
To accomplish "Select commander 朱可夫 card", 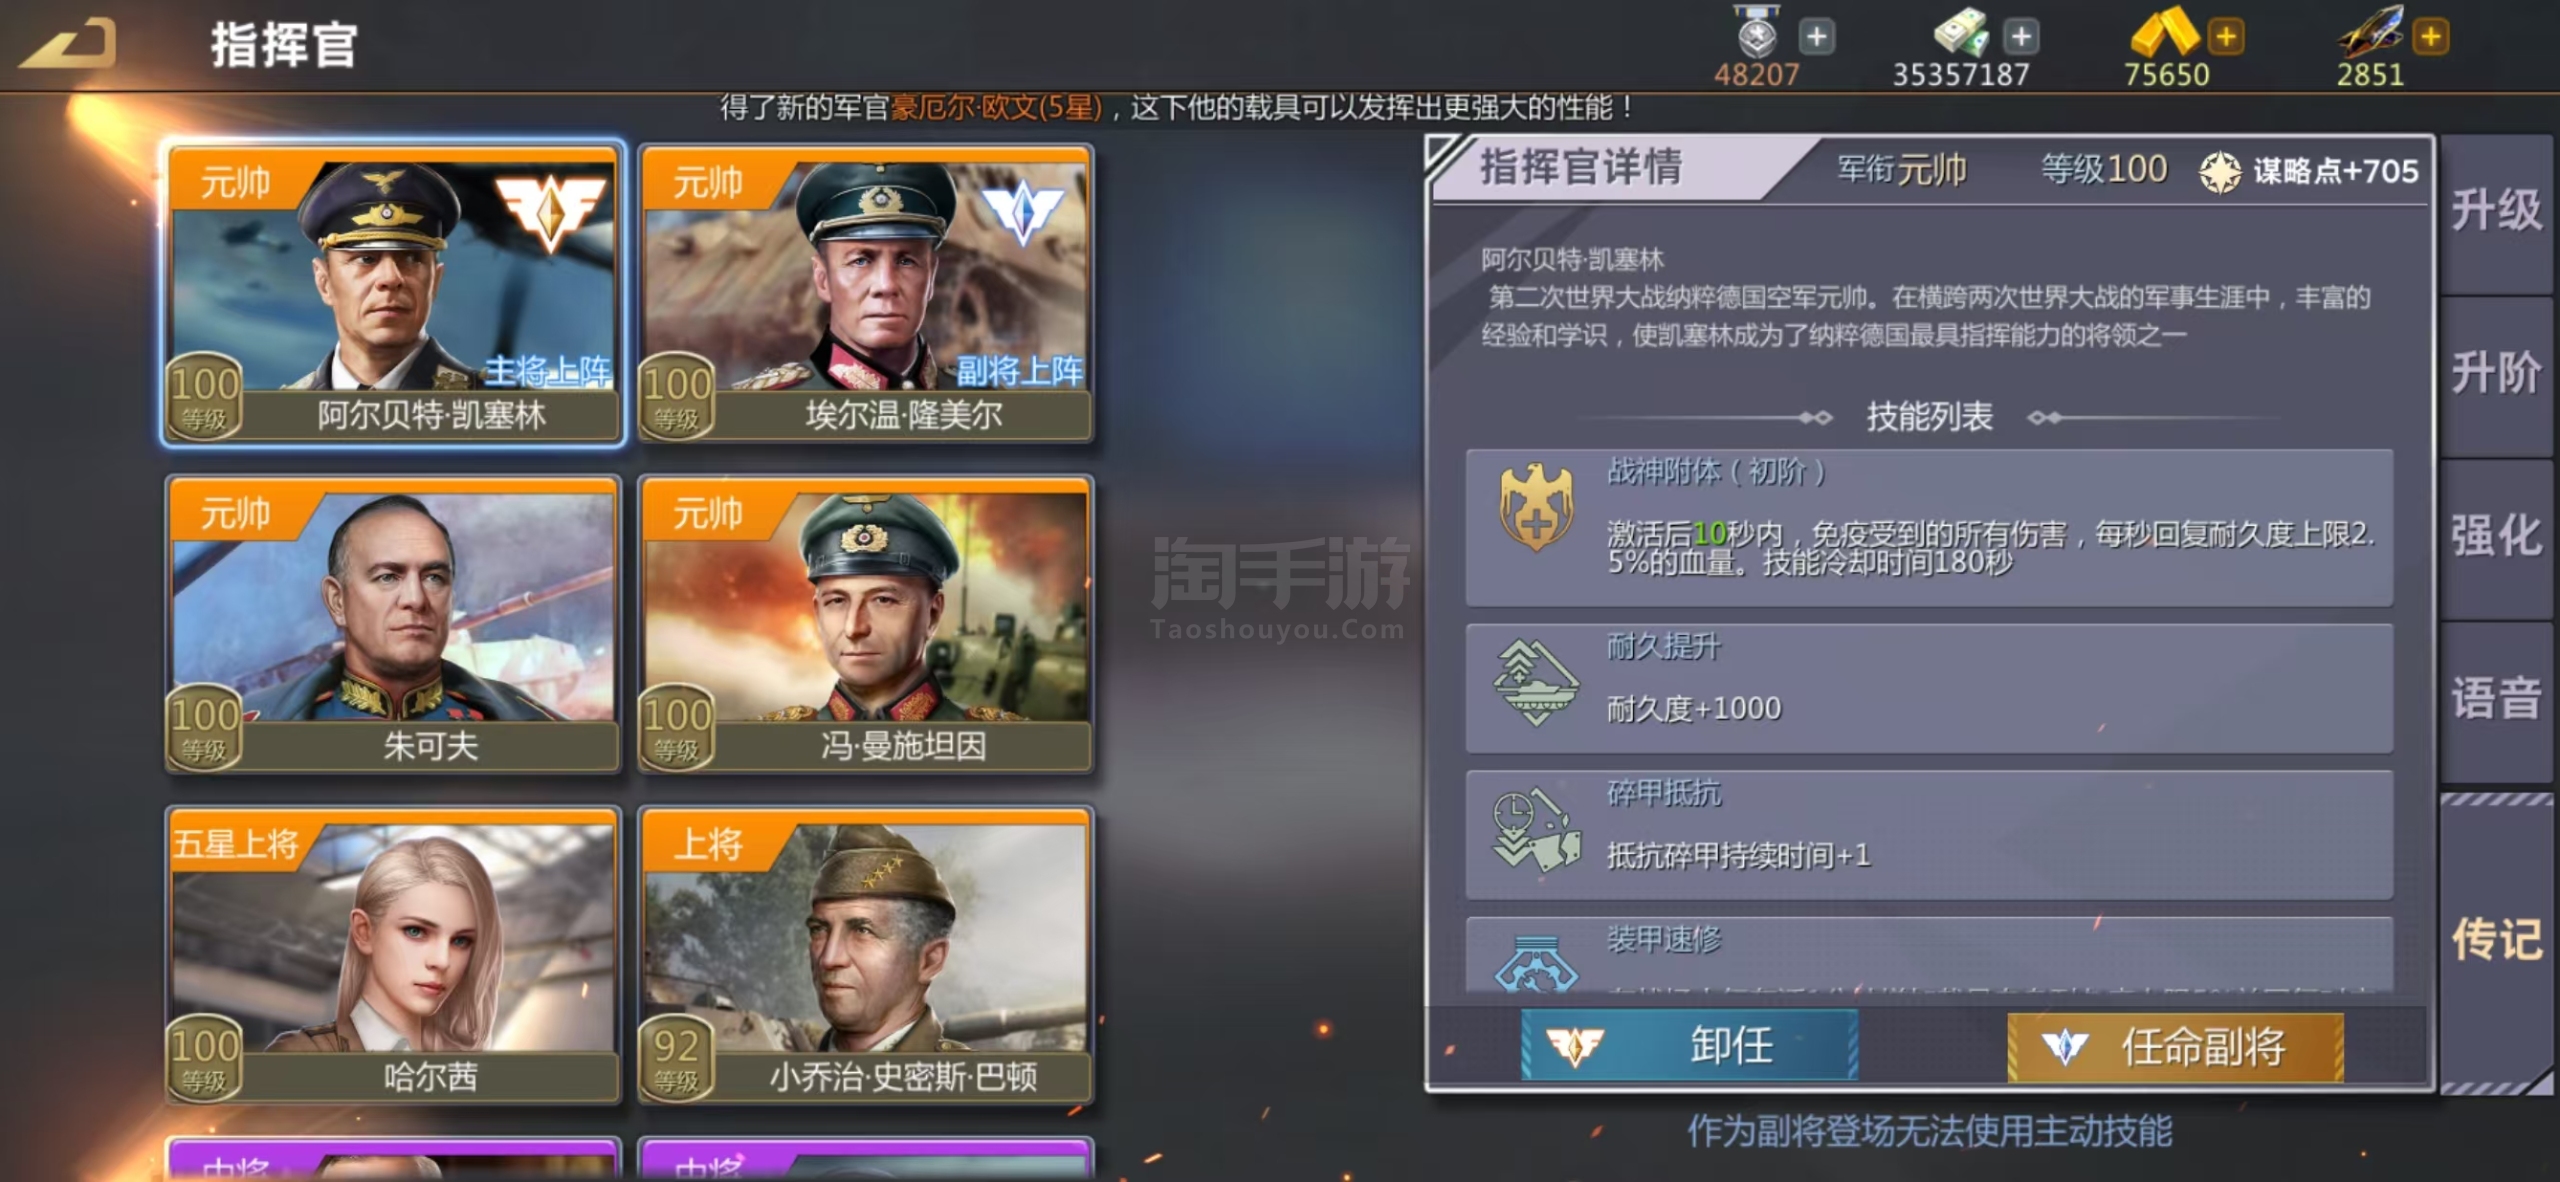I will click(394, 625).
